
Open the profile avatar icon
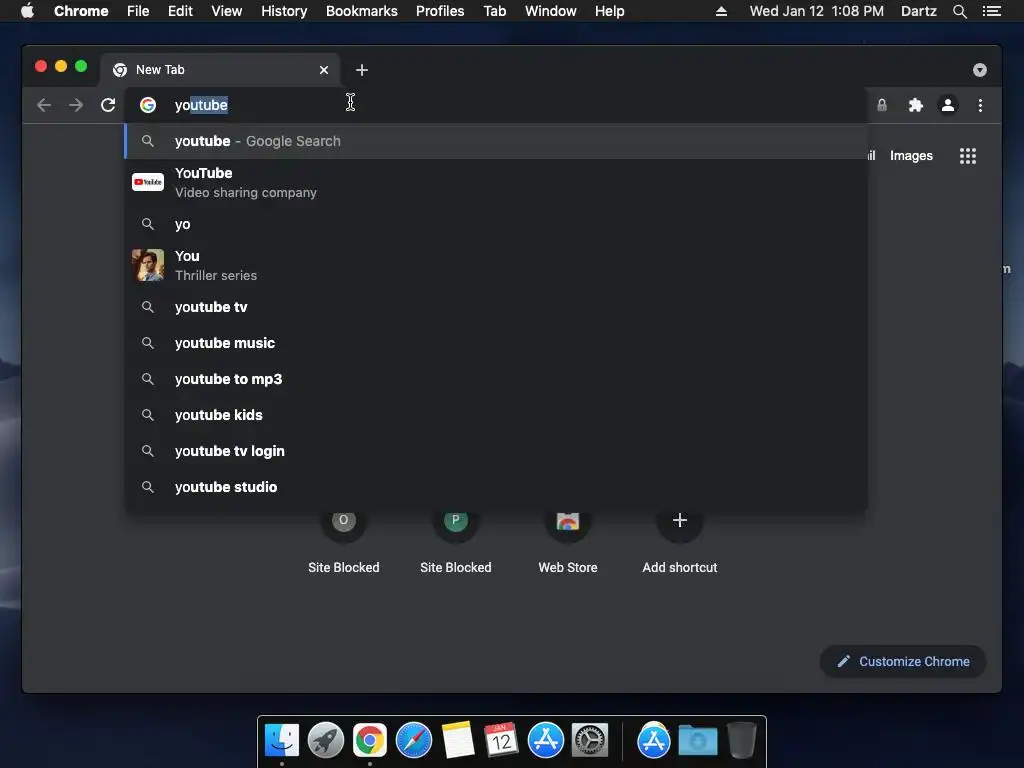pos(948,105)
